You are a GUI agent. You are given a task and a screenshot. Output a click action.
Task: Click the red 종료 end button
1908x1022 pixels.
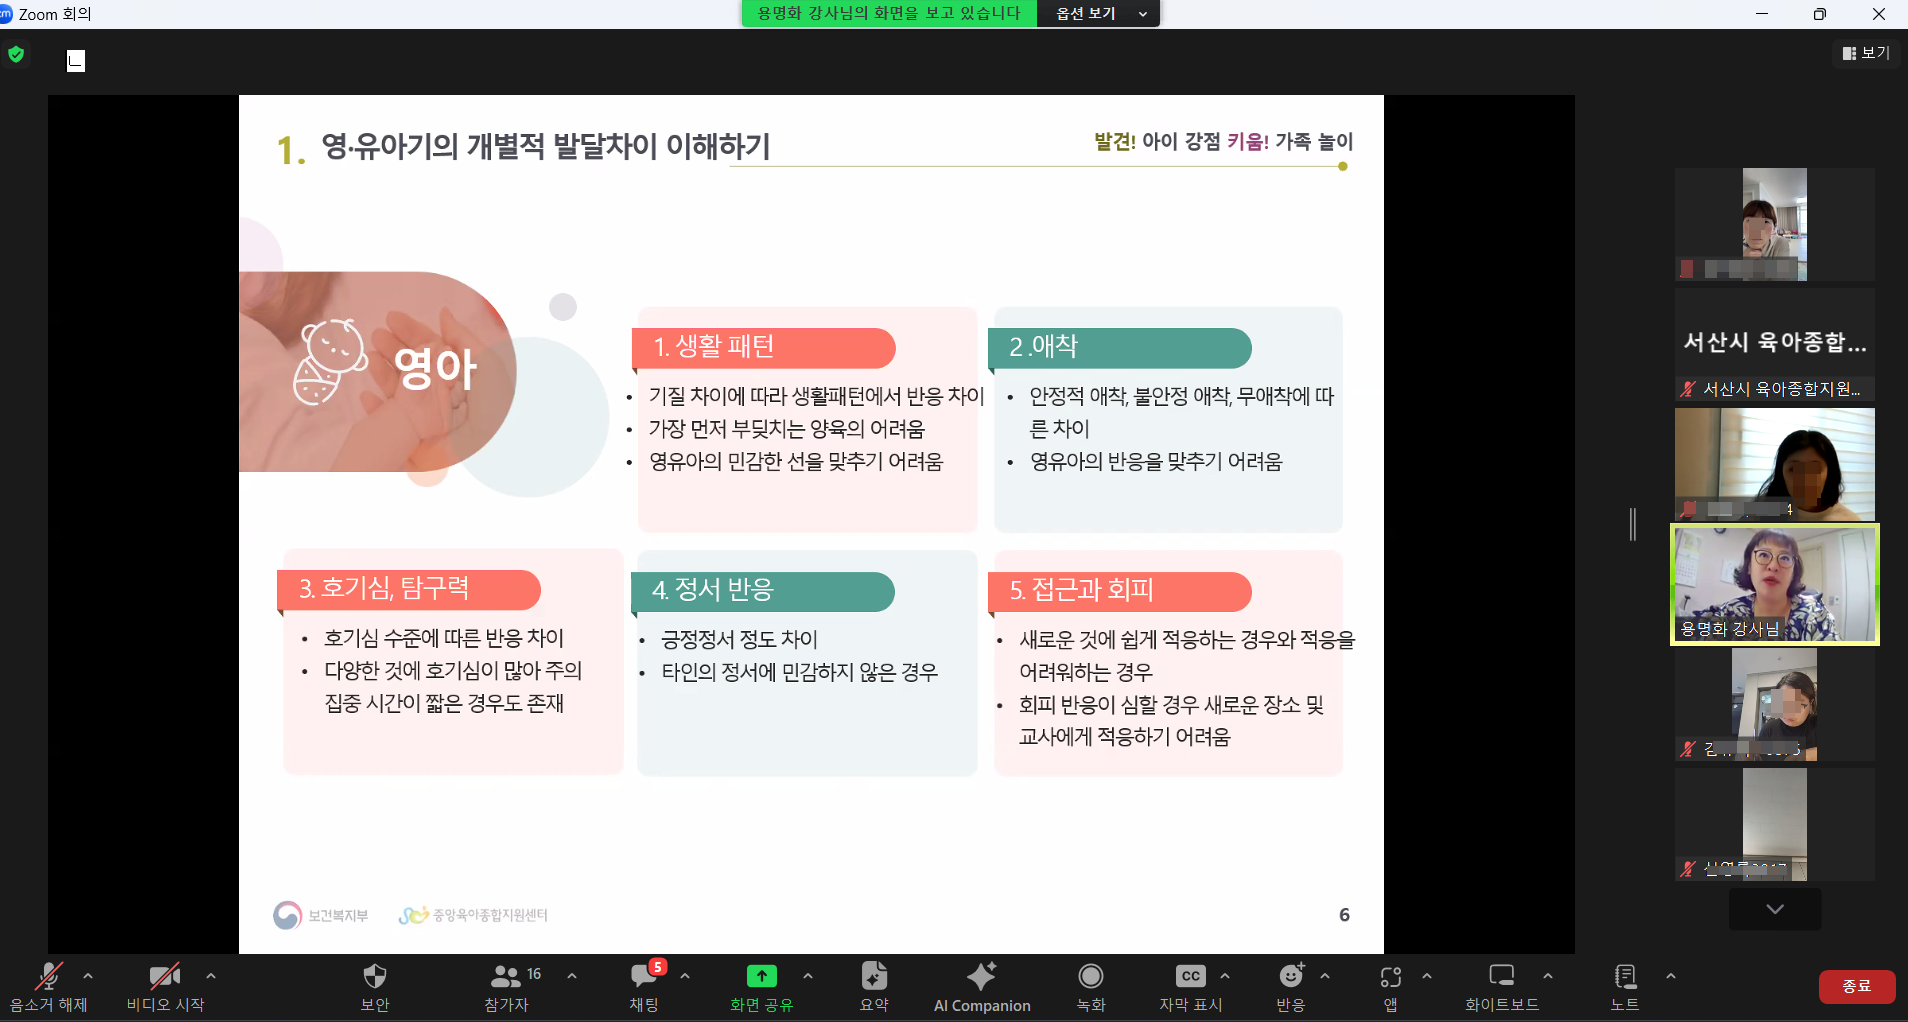[1857, 986]
